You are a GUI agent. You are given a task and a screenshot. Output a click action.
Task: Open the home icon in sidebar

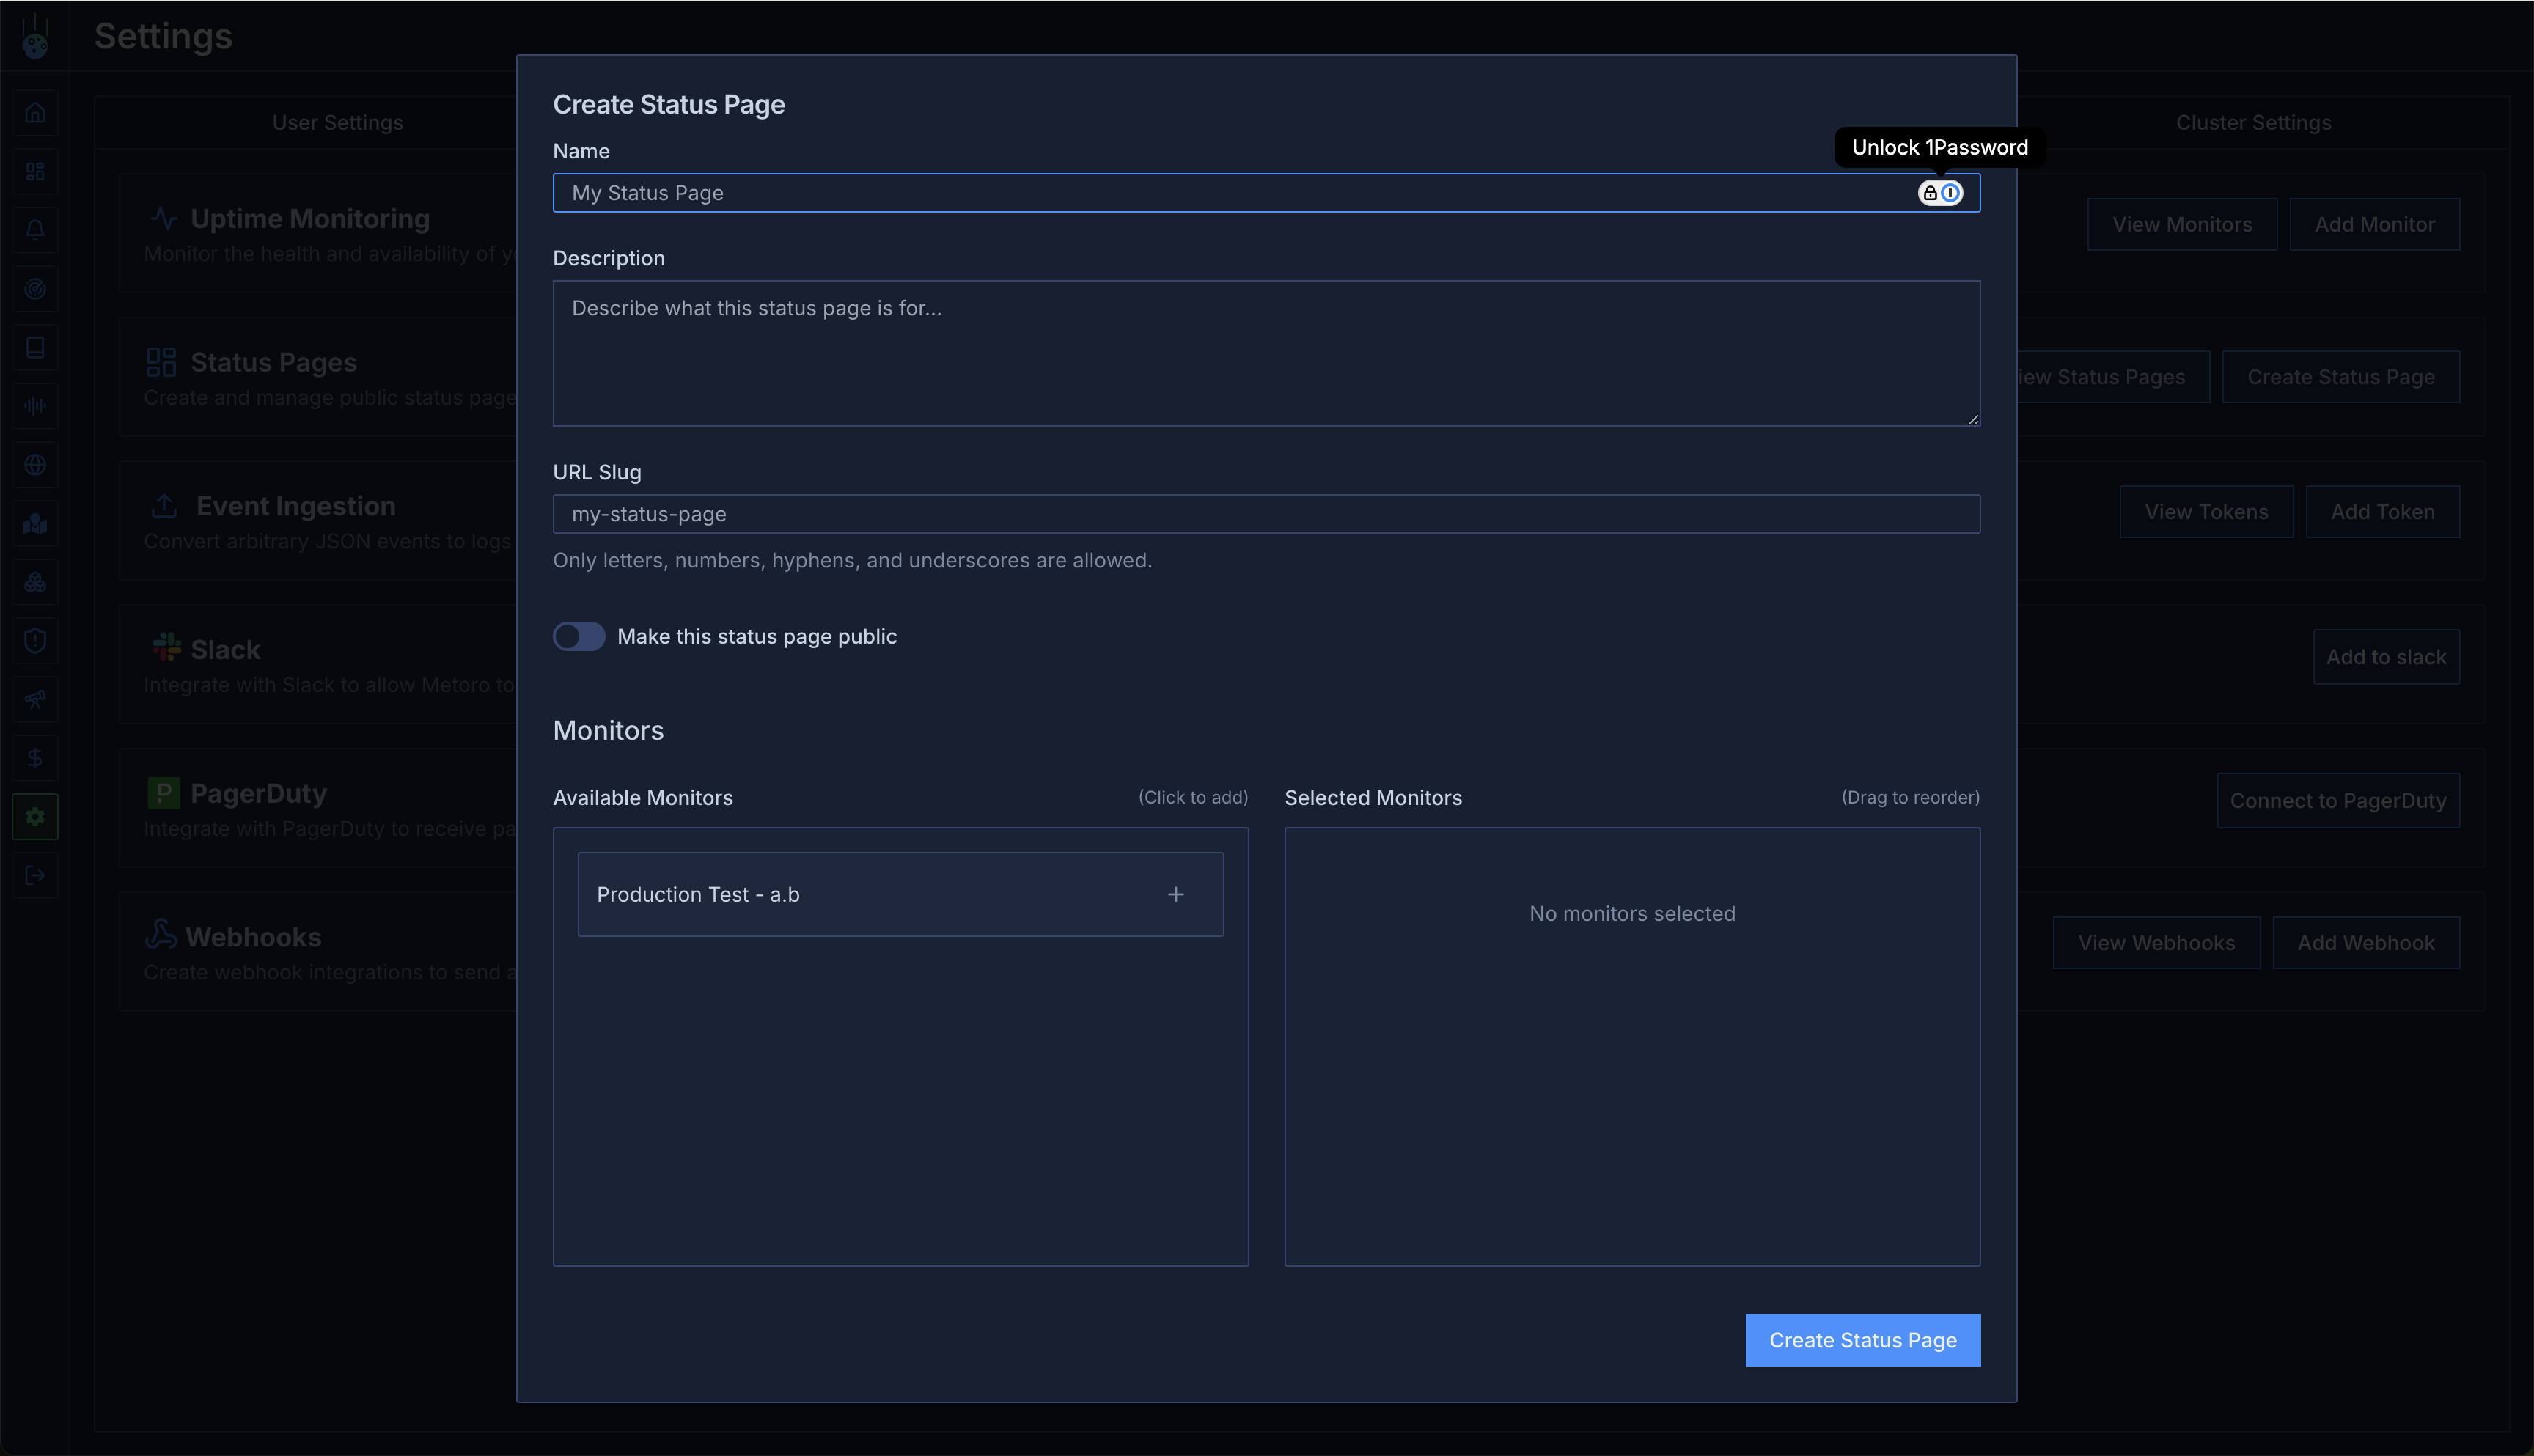35,113
